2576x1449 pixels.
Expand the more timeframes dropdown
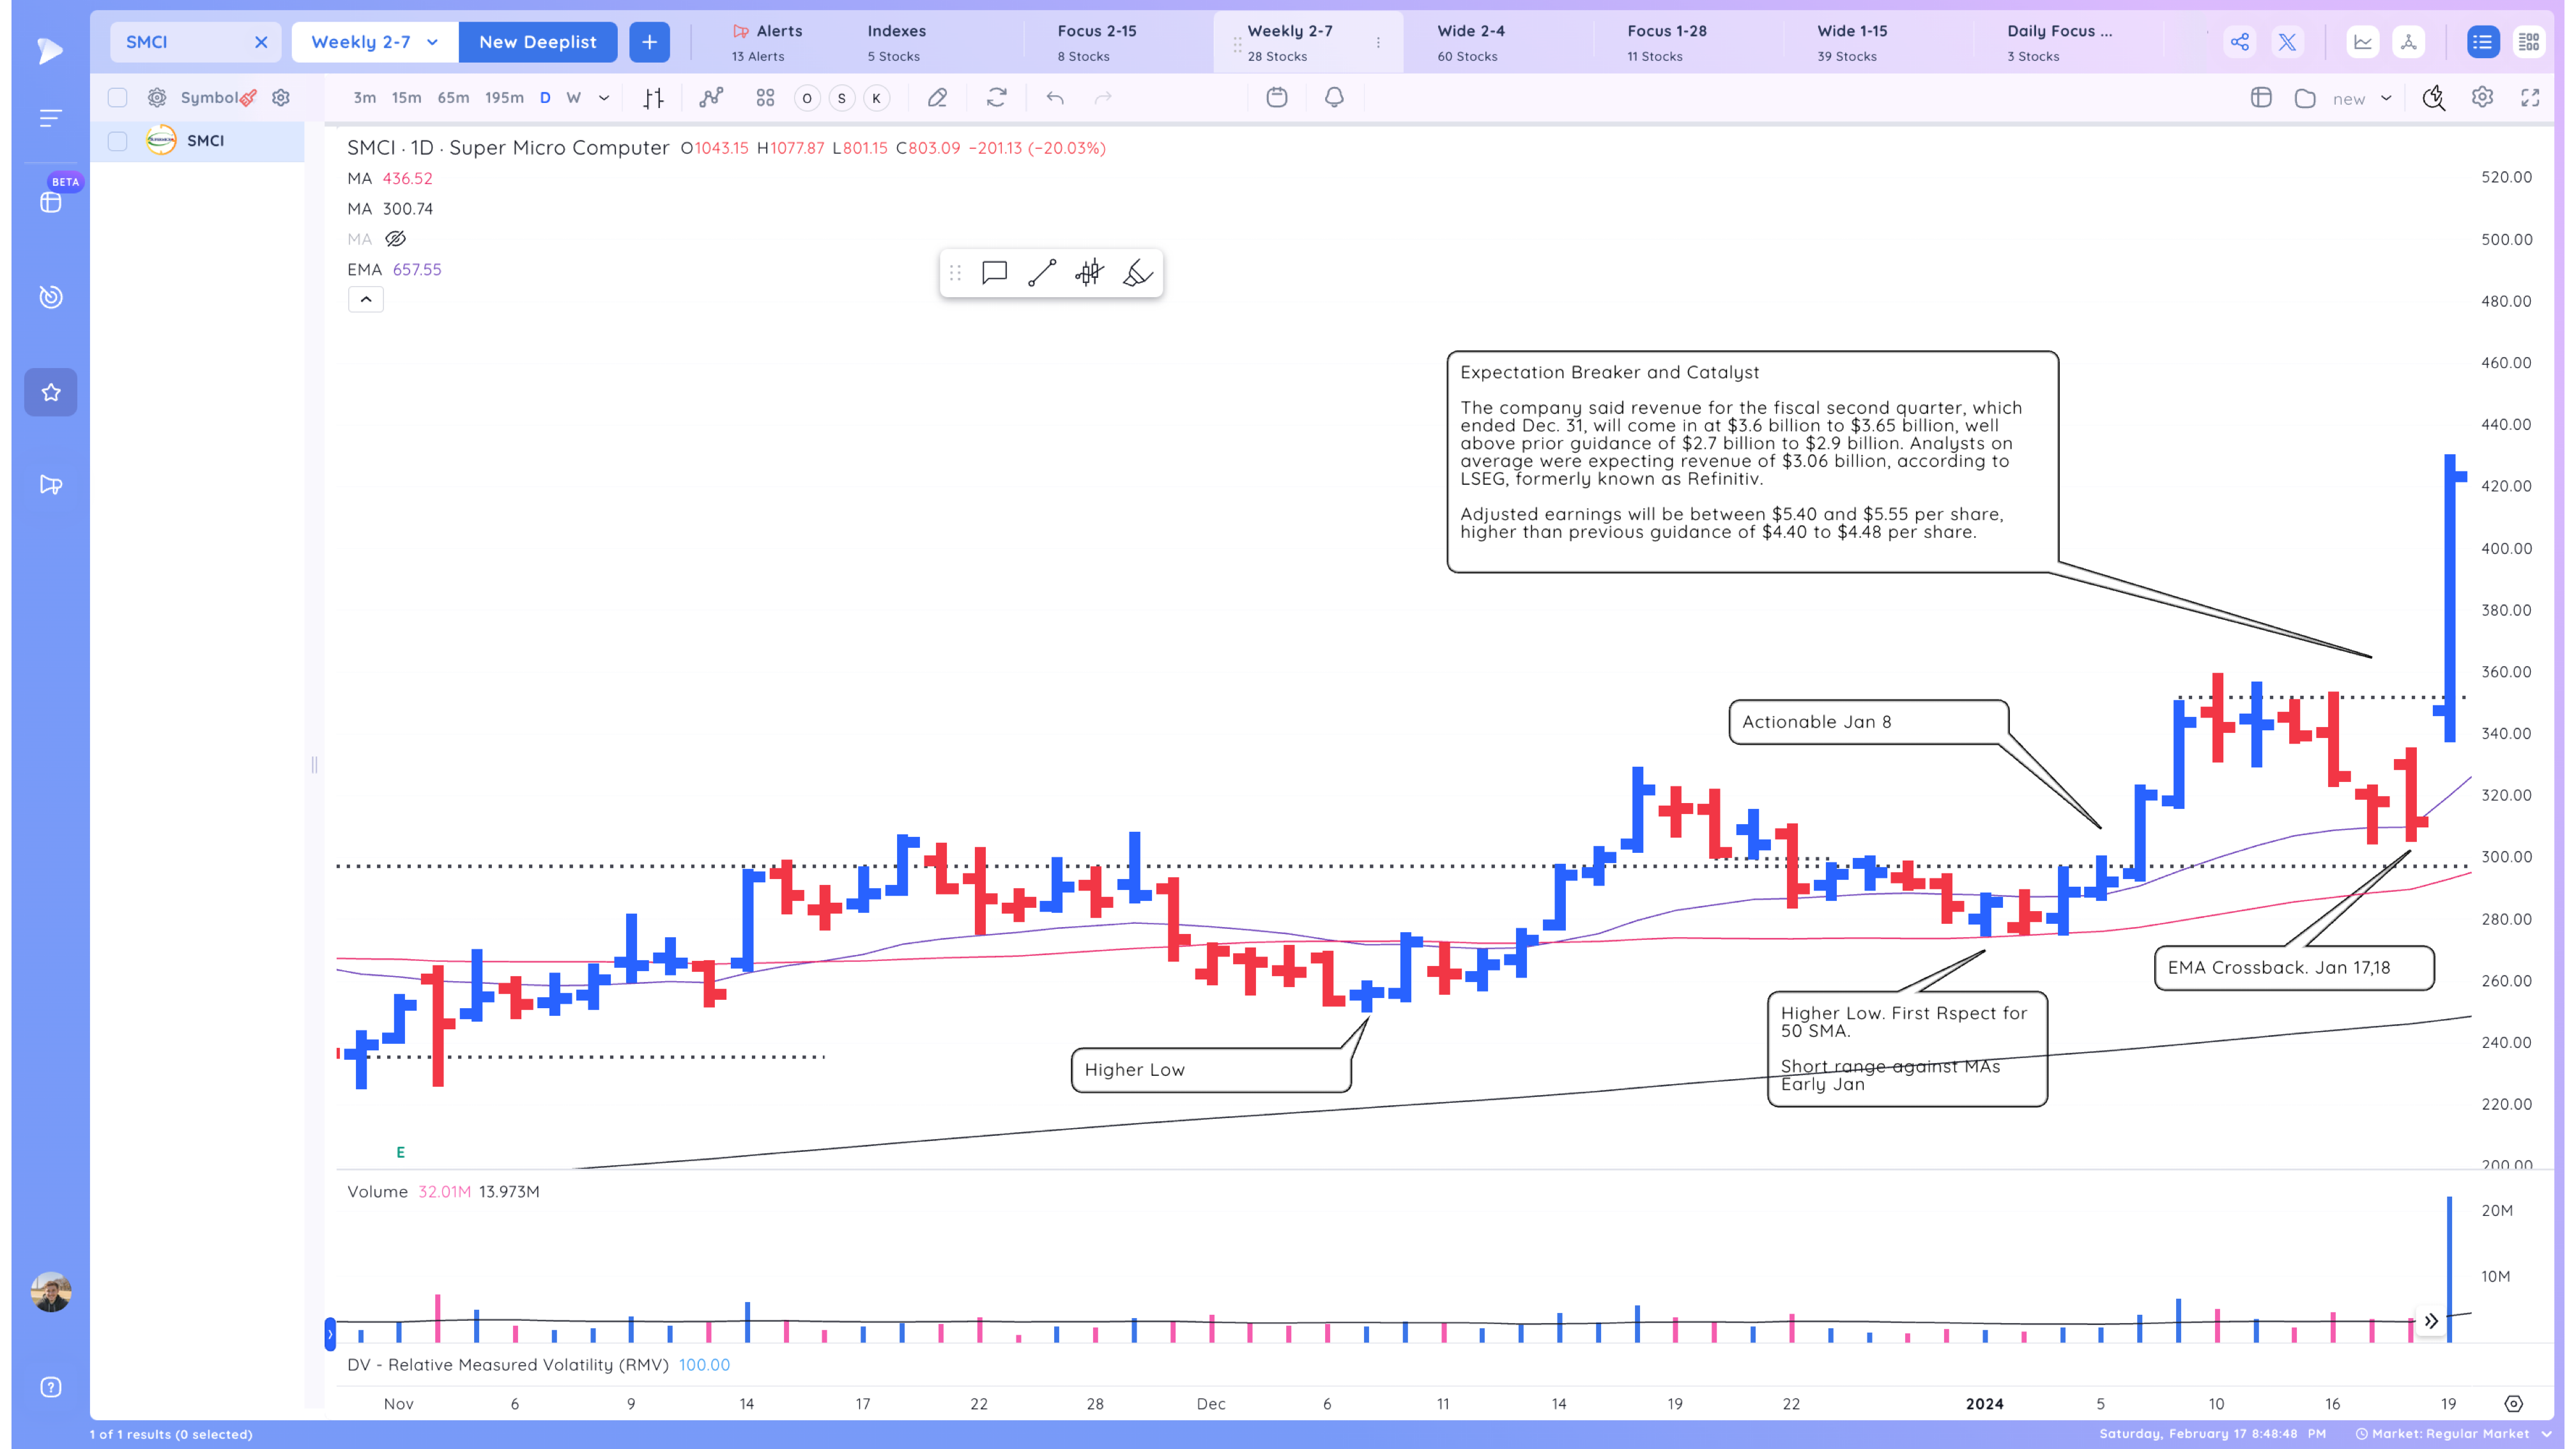[604, 98]
